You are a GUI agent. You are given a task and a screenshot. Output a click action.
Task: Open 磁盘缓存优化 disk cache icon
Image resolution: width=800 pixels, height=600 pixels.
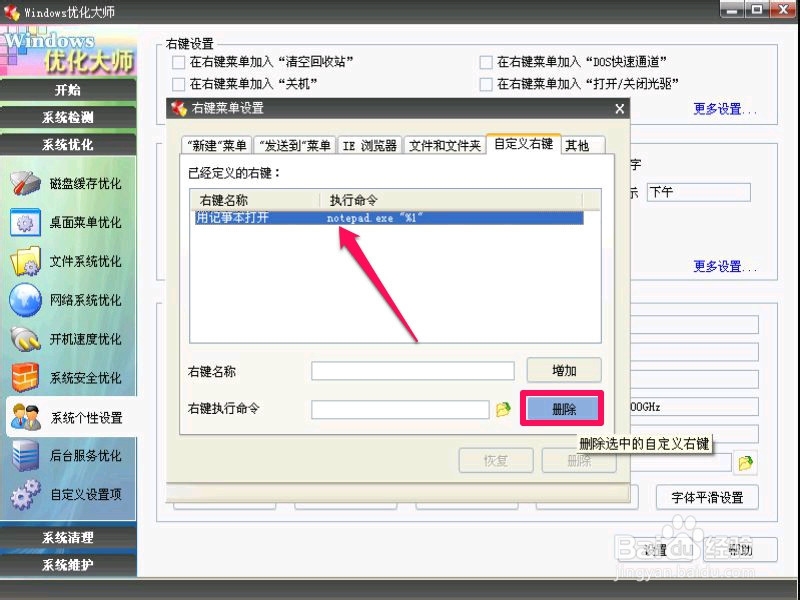[x=26, y=183]
